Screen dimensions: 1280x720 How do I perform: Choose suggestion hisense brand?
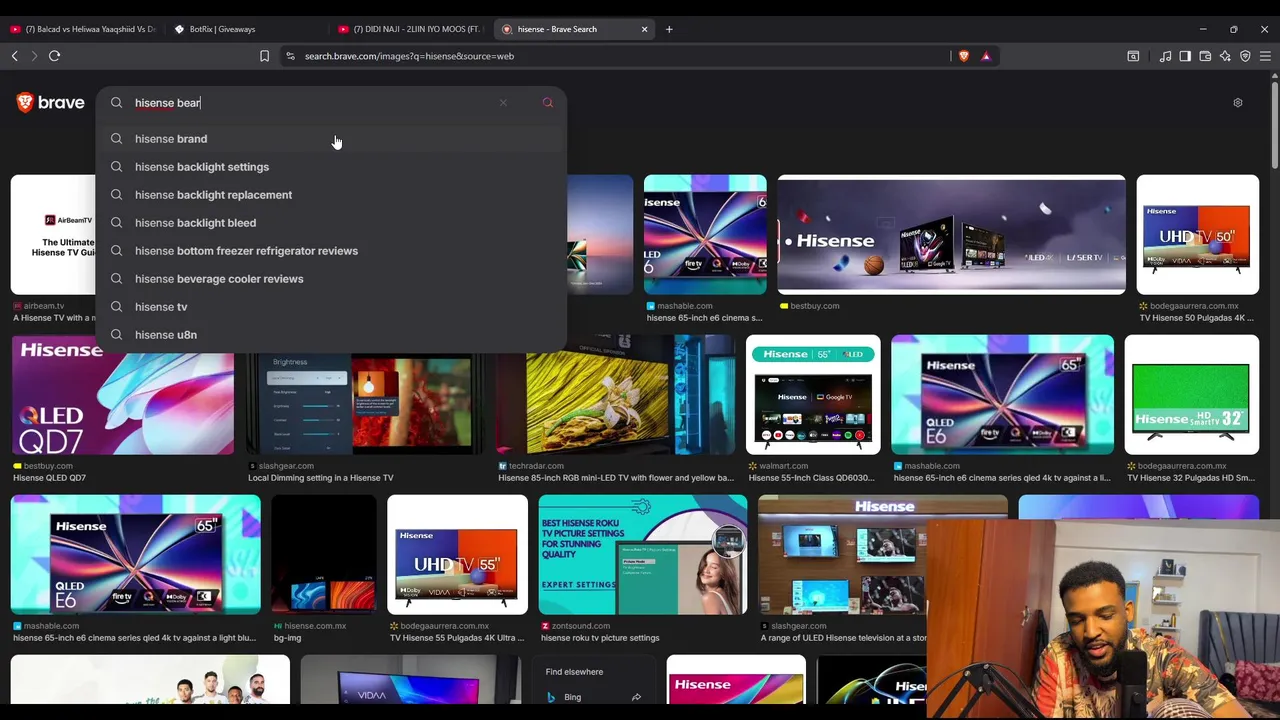pyautogui.click(x=331, y=139)
